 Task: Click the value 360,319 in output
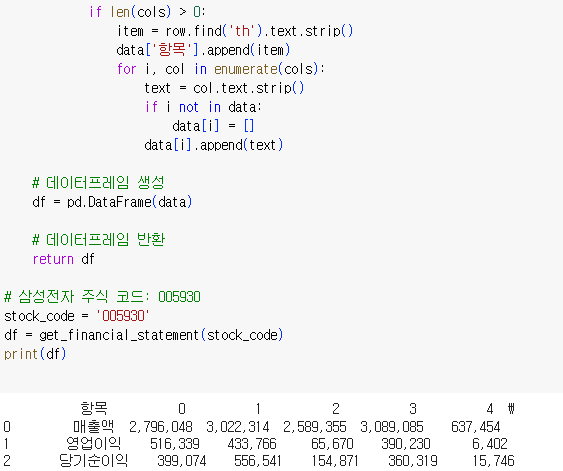click(x=413, y=461)
